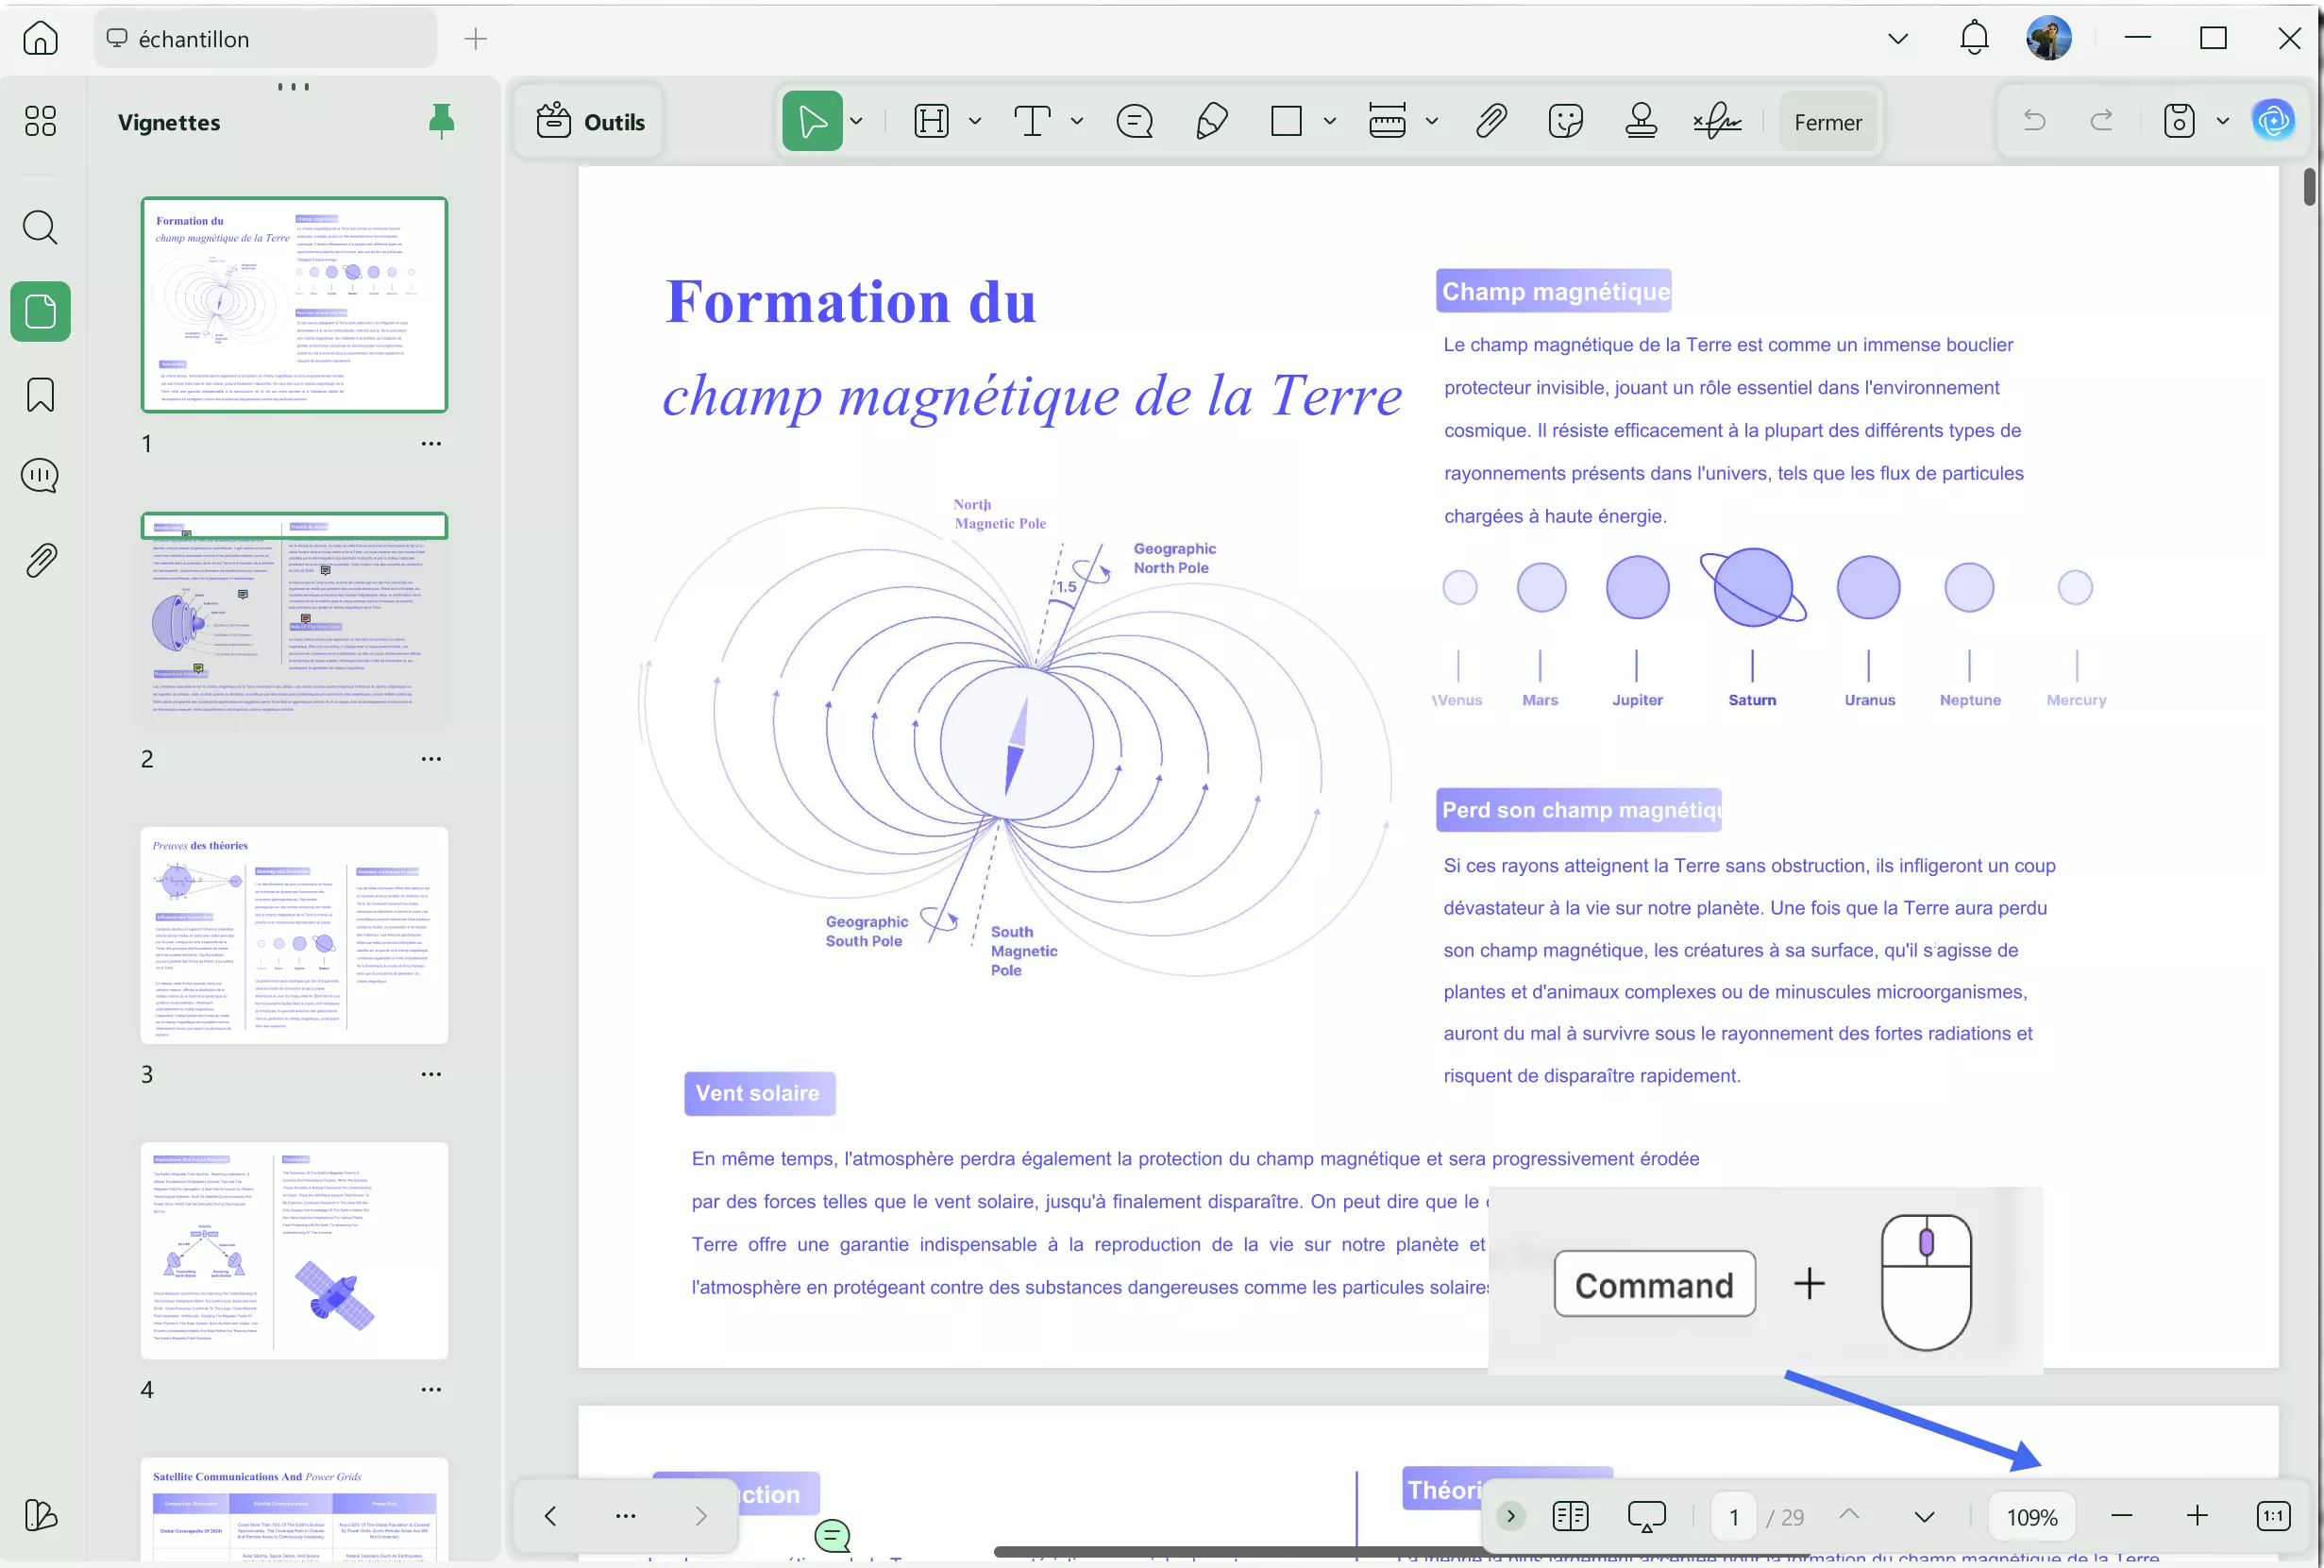2324x1568 pixels.
Task: Open the AI assistant icon
Action: tap(2273, 121)
